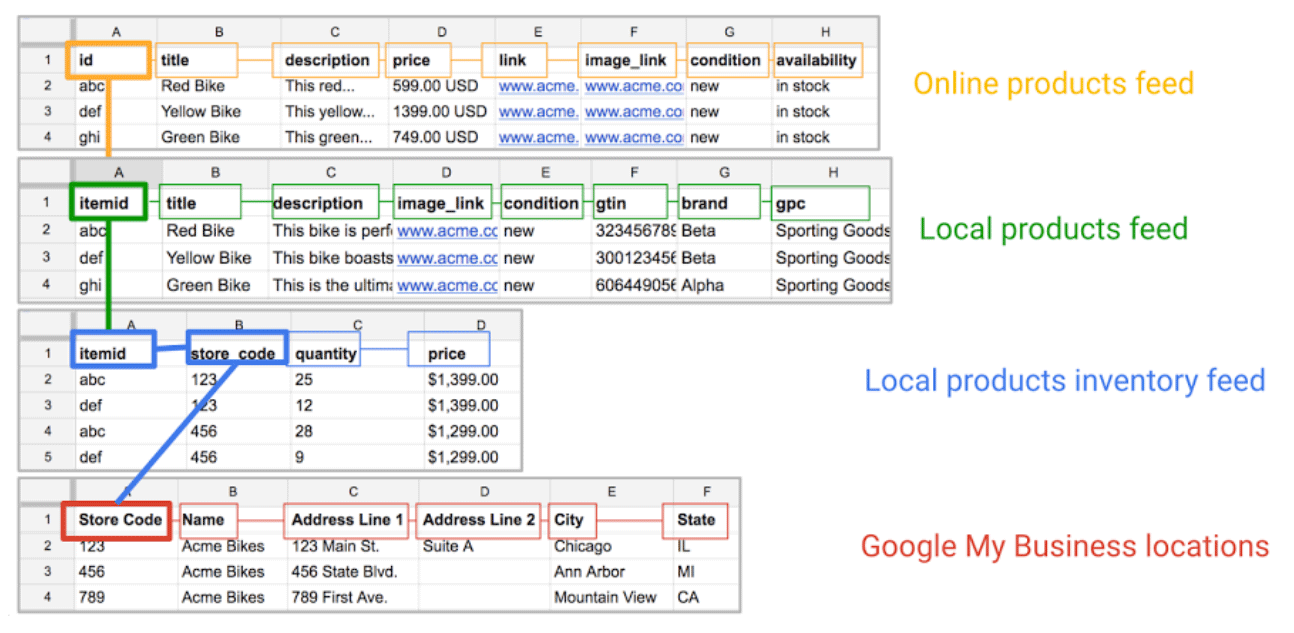
Task: Click the 'State' header cell
Action: pos(696,520)
